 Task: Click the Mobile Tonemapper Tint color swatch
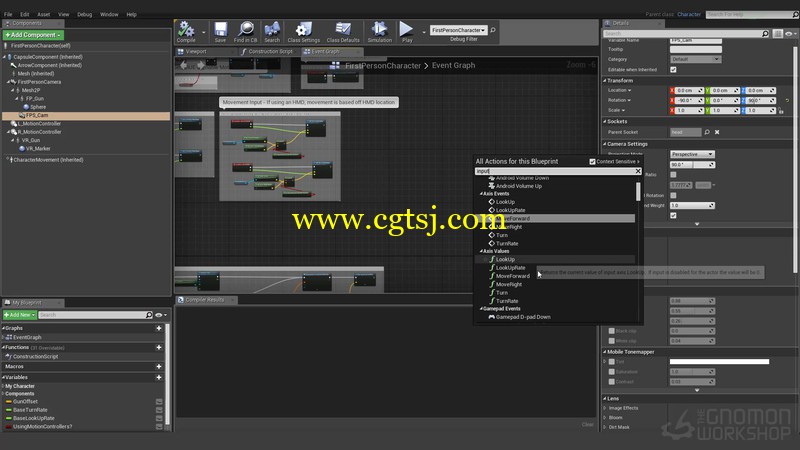point(719,362)
